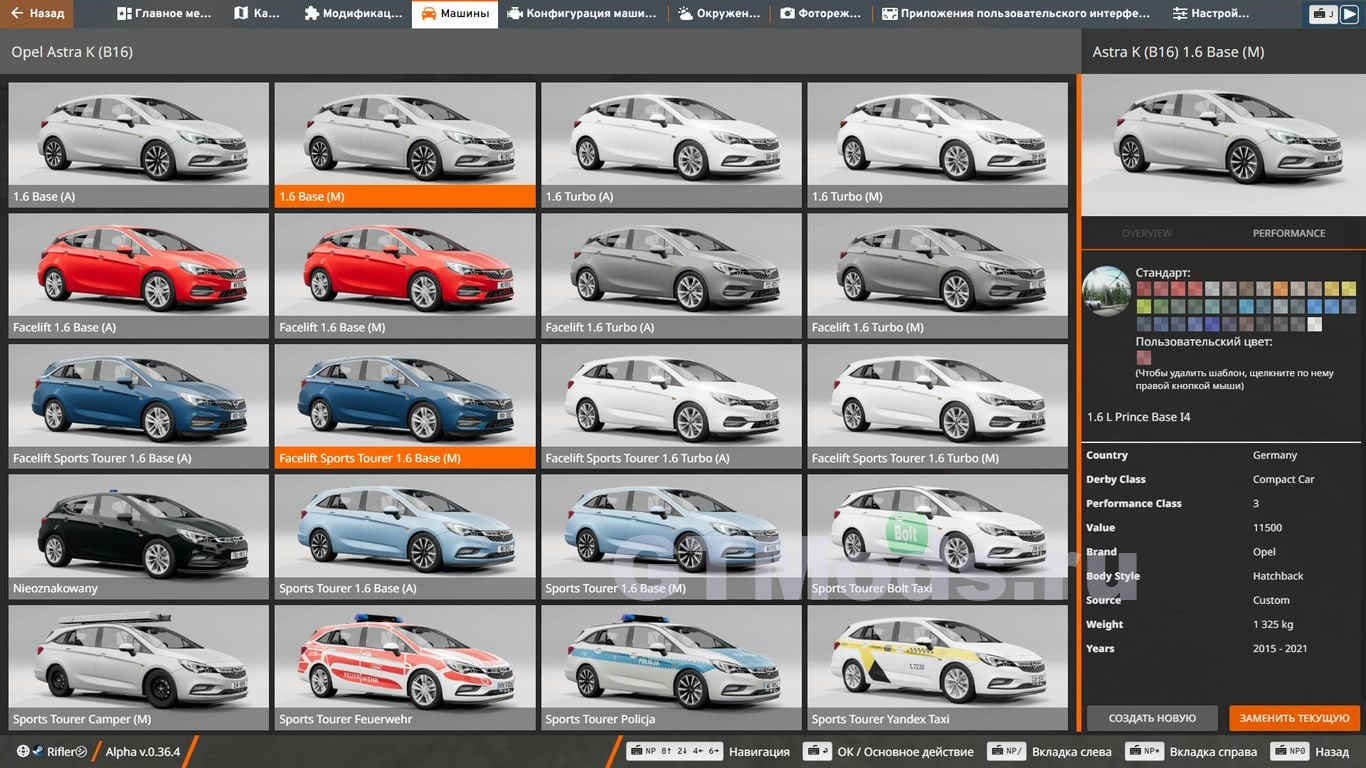
Task: Pick the lime green standard color swatch
Action: (x=1144, y=306)
